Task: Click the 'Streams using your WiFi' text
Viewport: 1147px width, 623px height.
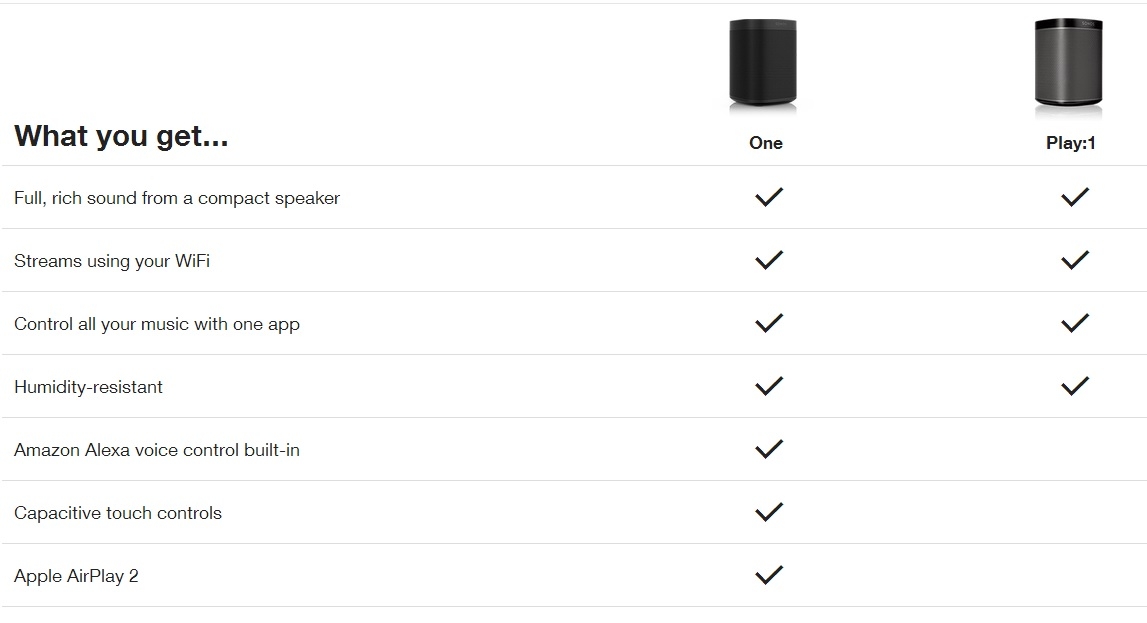Action: (112, 261)
